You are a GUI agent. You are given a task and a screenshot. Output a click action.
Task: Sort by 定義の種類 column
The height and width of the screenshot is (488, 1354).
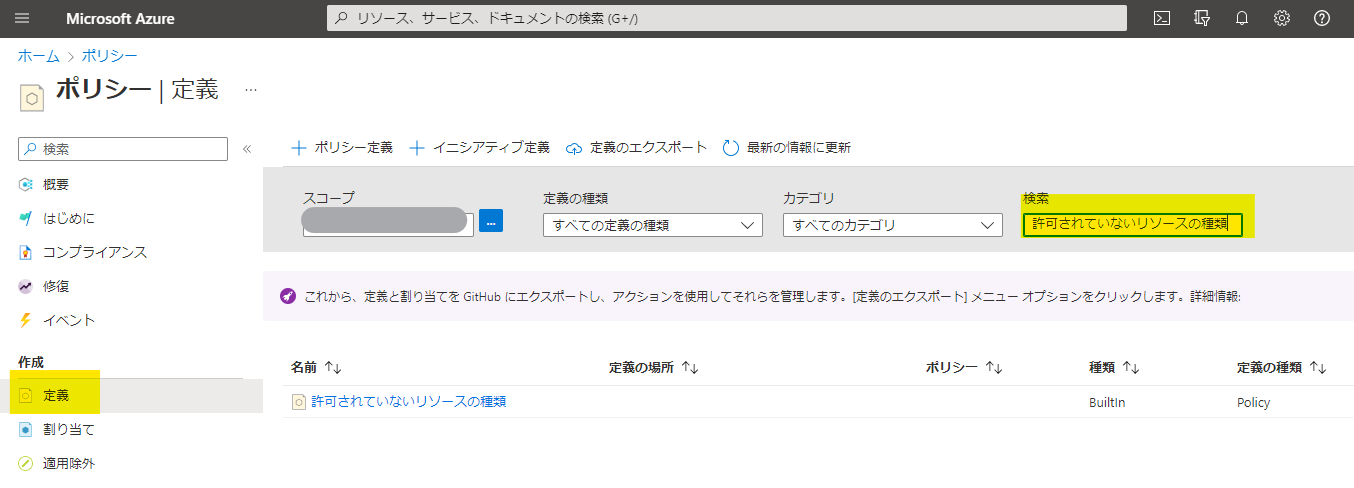click(1281, 368)
